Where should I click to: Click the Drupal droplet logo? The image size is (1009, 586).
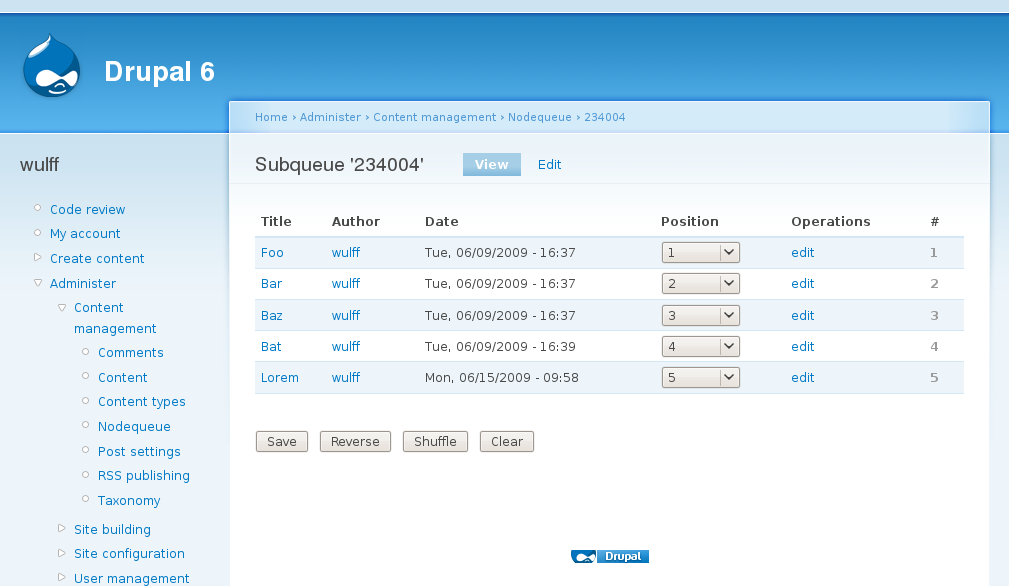[51, 66]
